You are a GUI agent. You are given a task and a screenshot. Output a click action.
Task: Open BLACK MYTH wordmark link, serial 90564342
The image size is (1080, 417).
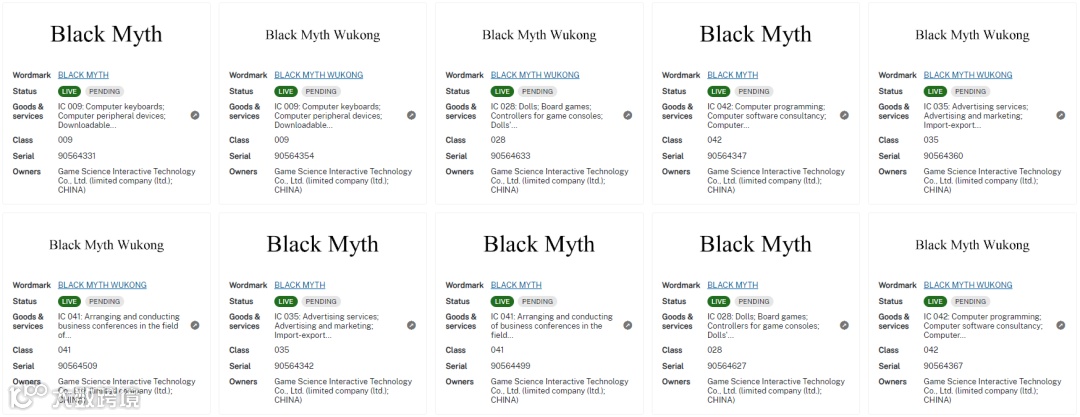300,285
